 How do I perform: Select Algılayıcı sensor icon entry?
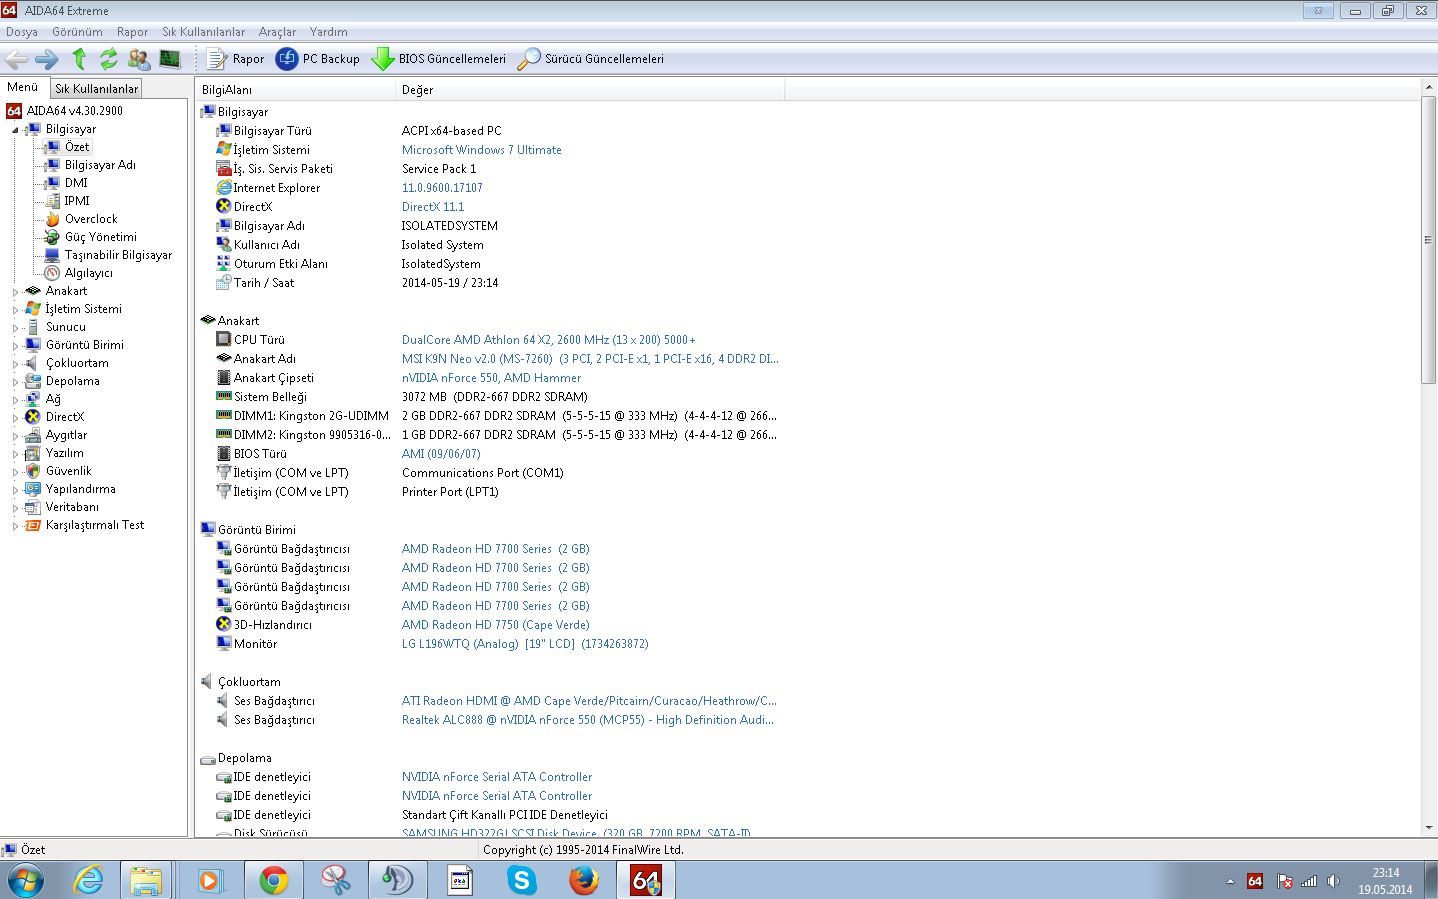pyautogui.click(x=52, y=273)
